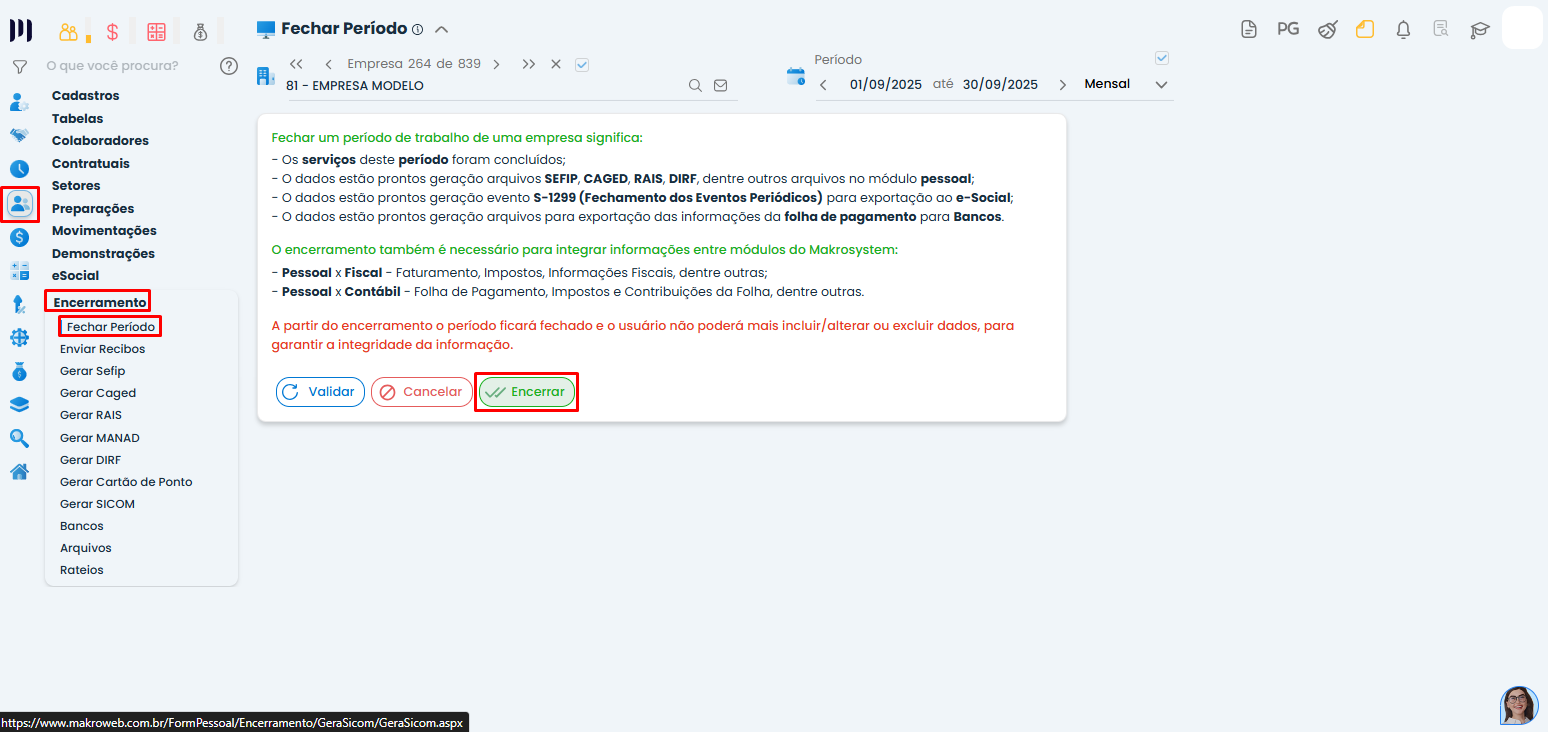The height and width of the screenshot is (732, 1548).
Task: Open the arrow-up pencil sidebar icon
Action: pyautogui.click(x=19, y=304)
